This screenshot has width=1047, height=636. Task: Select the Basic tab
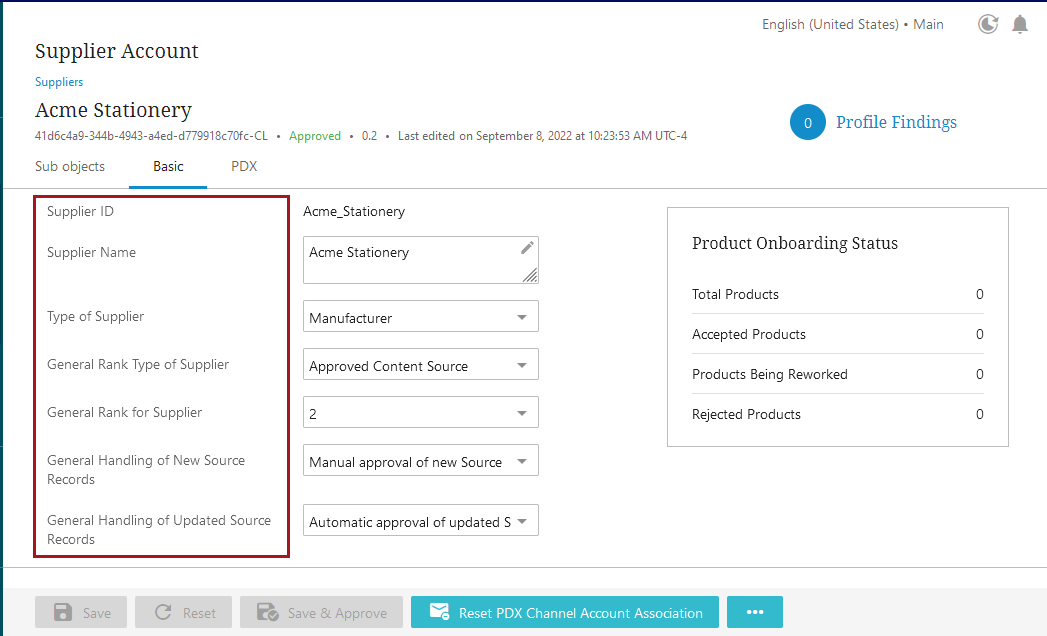[168, 167]
